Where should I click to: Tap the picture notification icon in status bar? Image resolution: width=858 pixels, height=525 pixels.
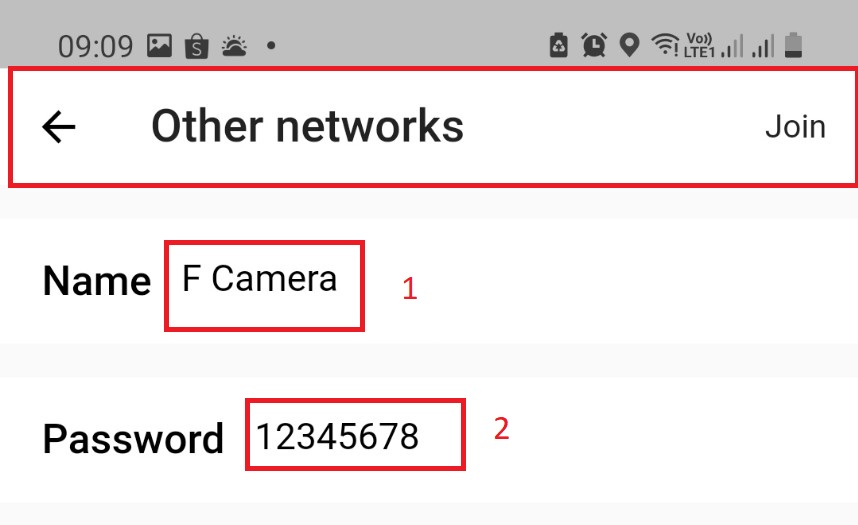click(x=159, y=45)
